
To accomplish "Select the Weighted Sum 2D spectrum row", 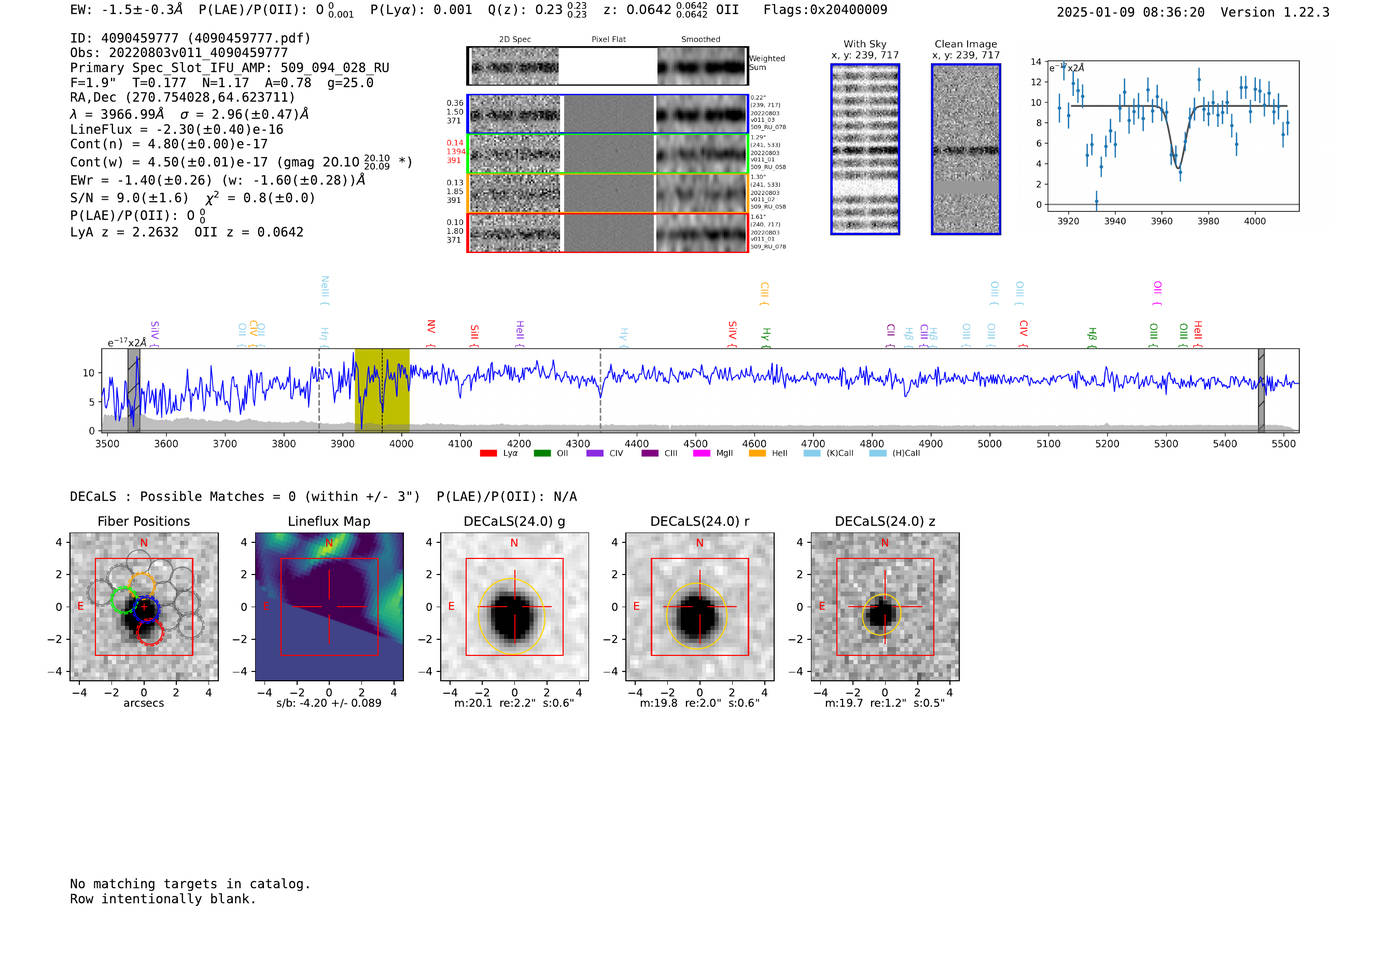I will click(x=607, y=66).
